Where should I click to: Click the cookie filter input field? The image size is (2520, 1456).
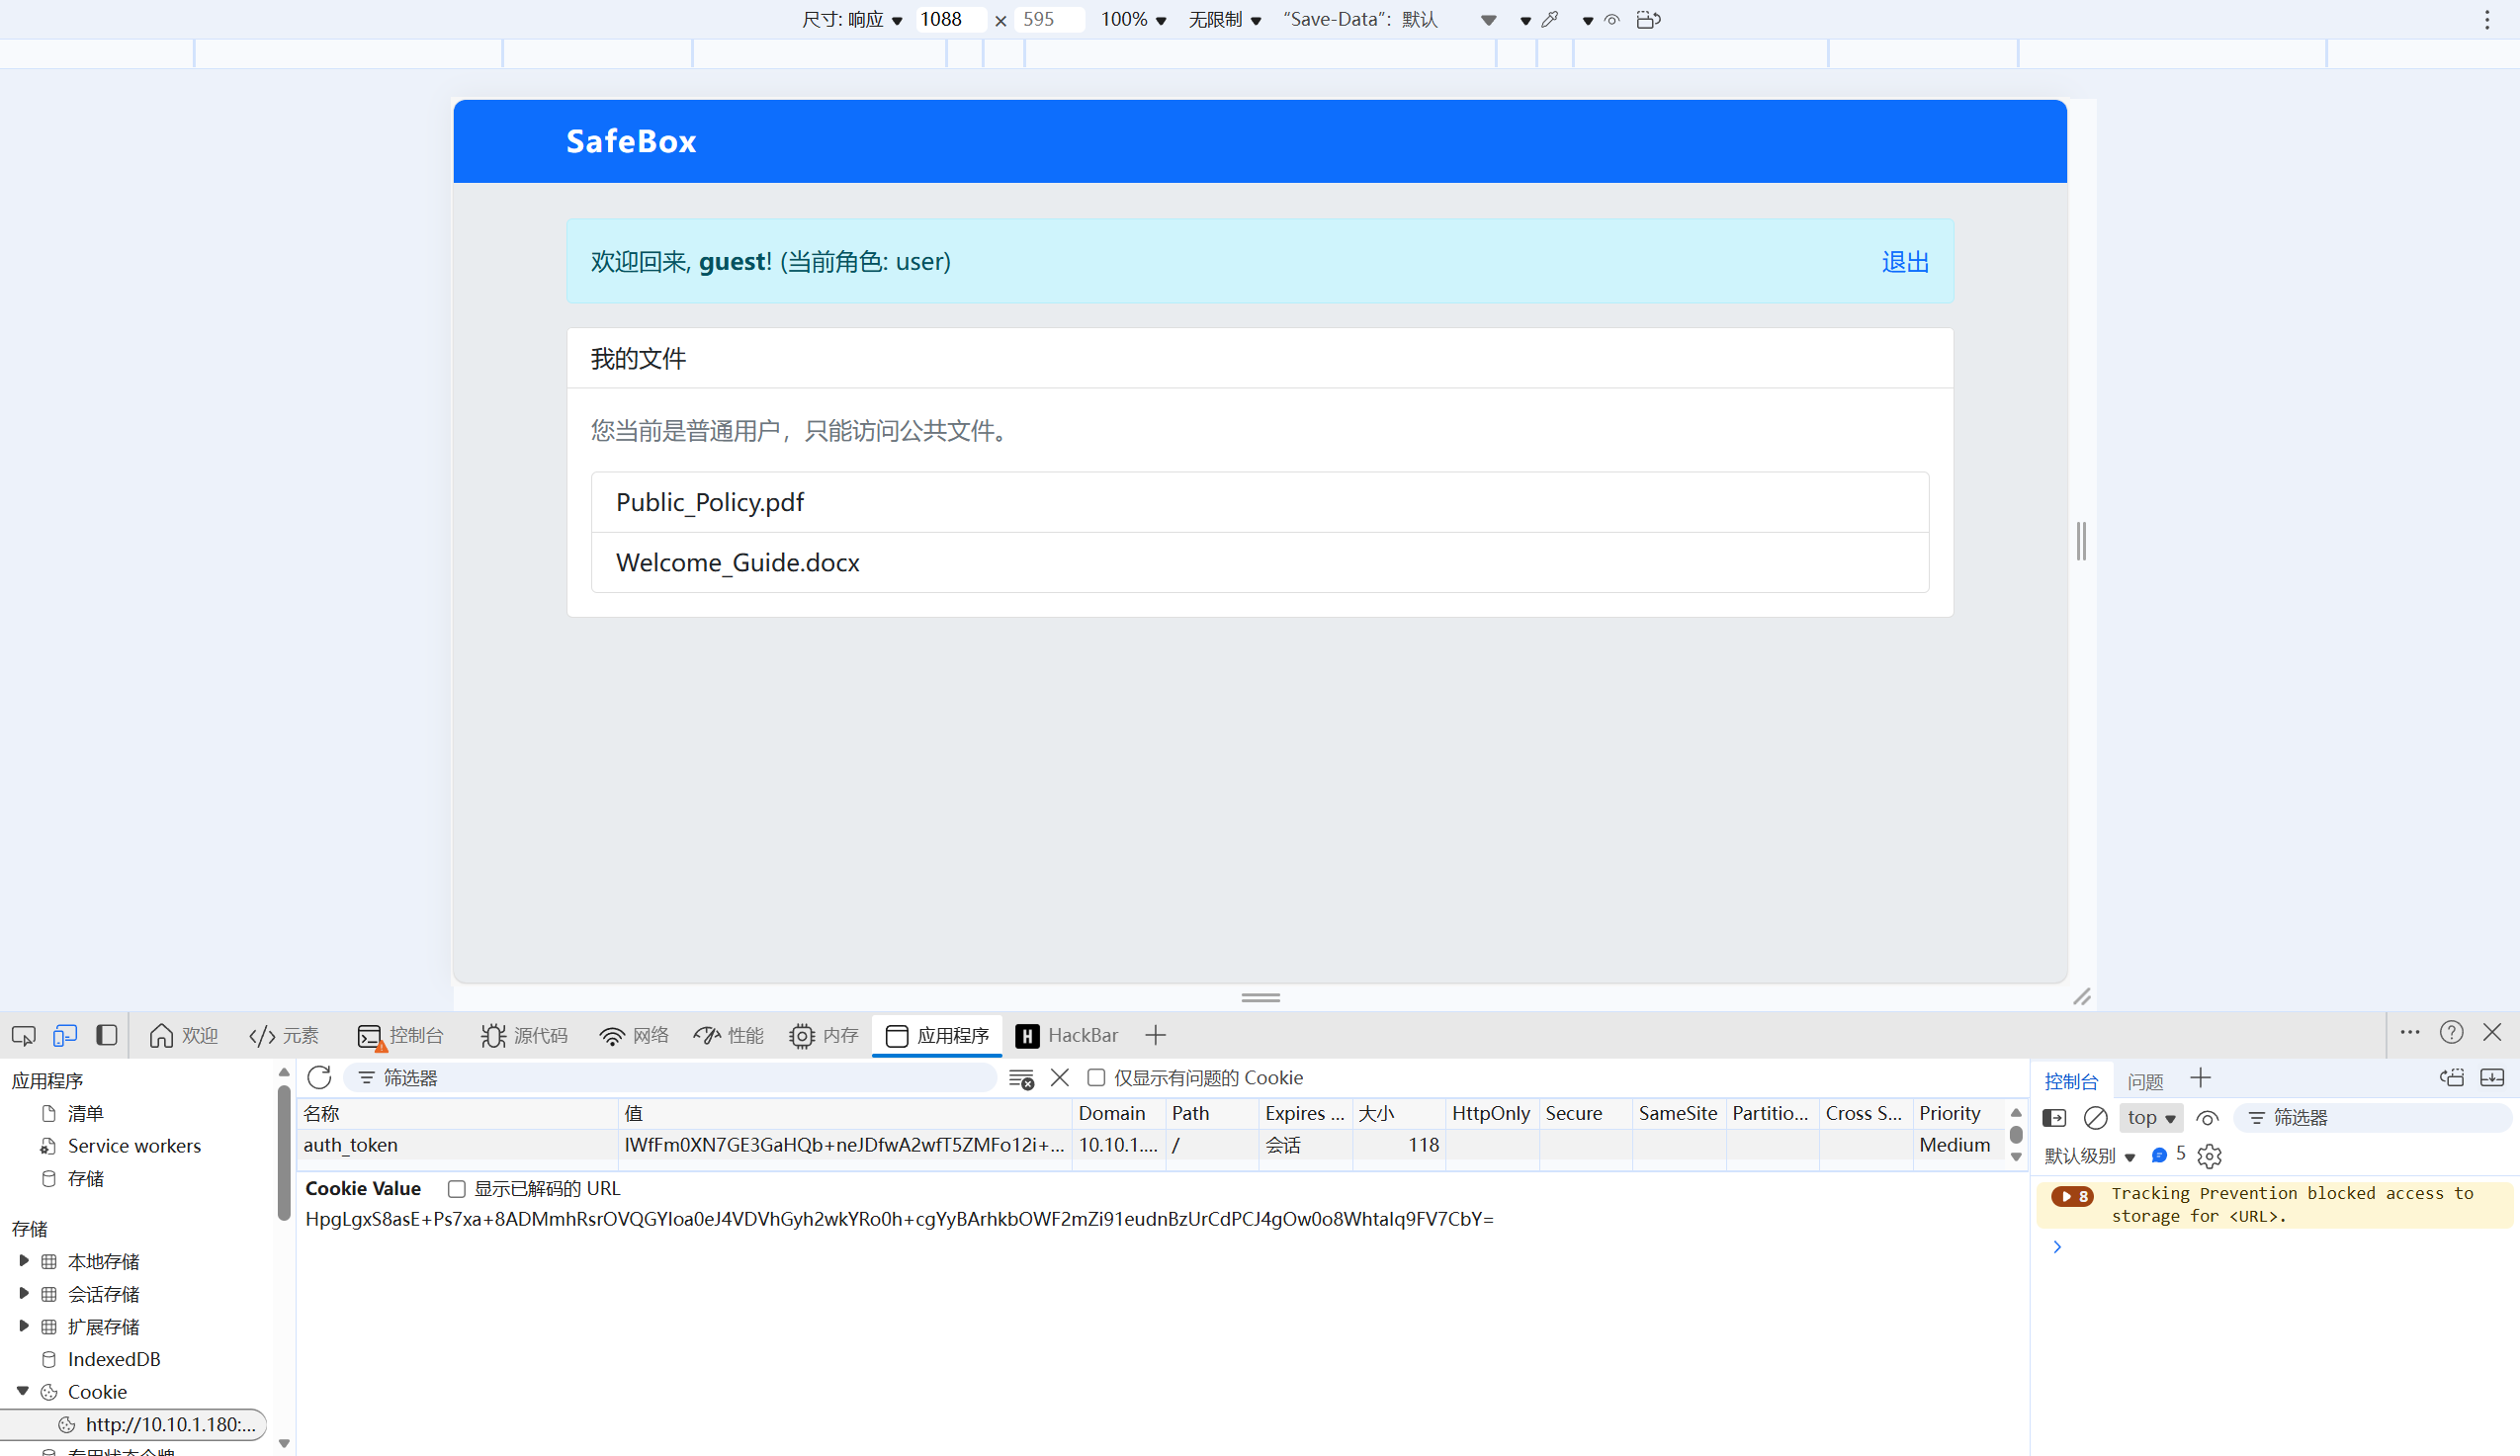coord(680,1077)
